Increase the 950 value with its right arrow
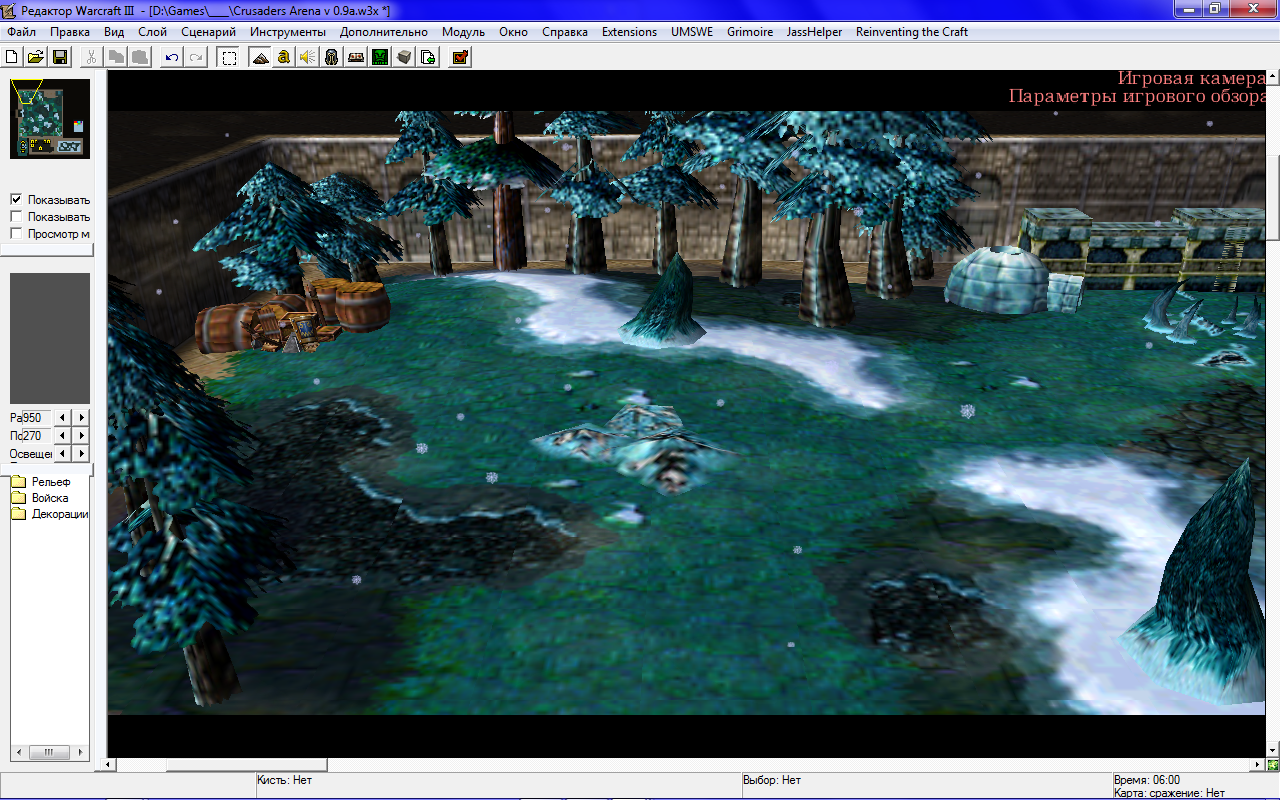Image resolution: width=1280 pixels, height=800 pixels. pyautogui.click(x=82, y=417)
